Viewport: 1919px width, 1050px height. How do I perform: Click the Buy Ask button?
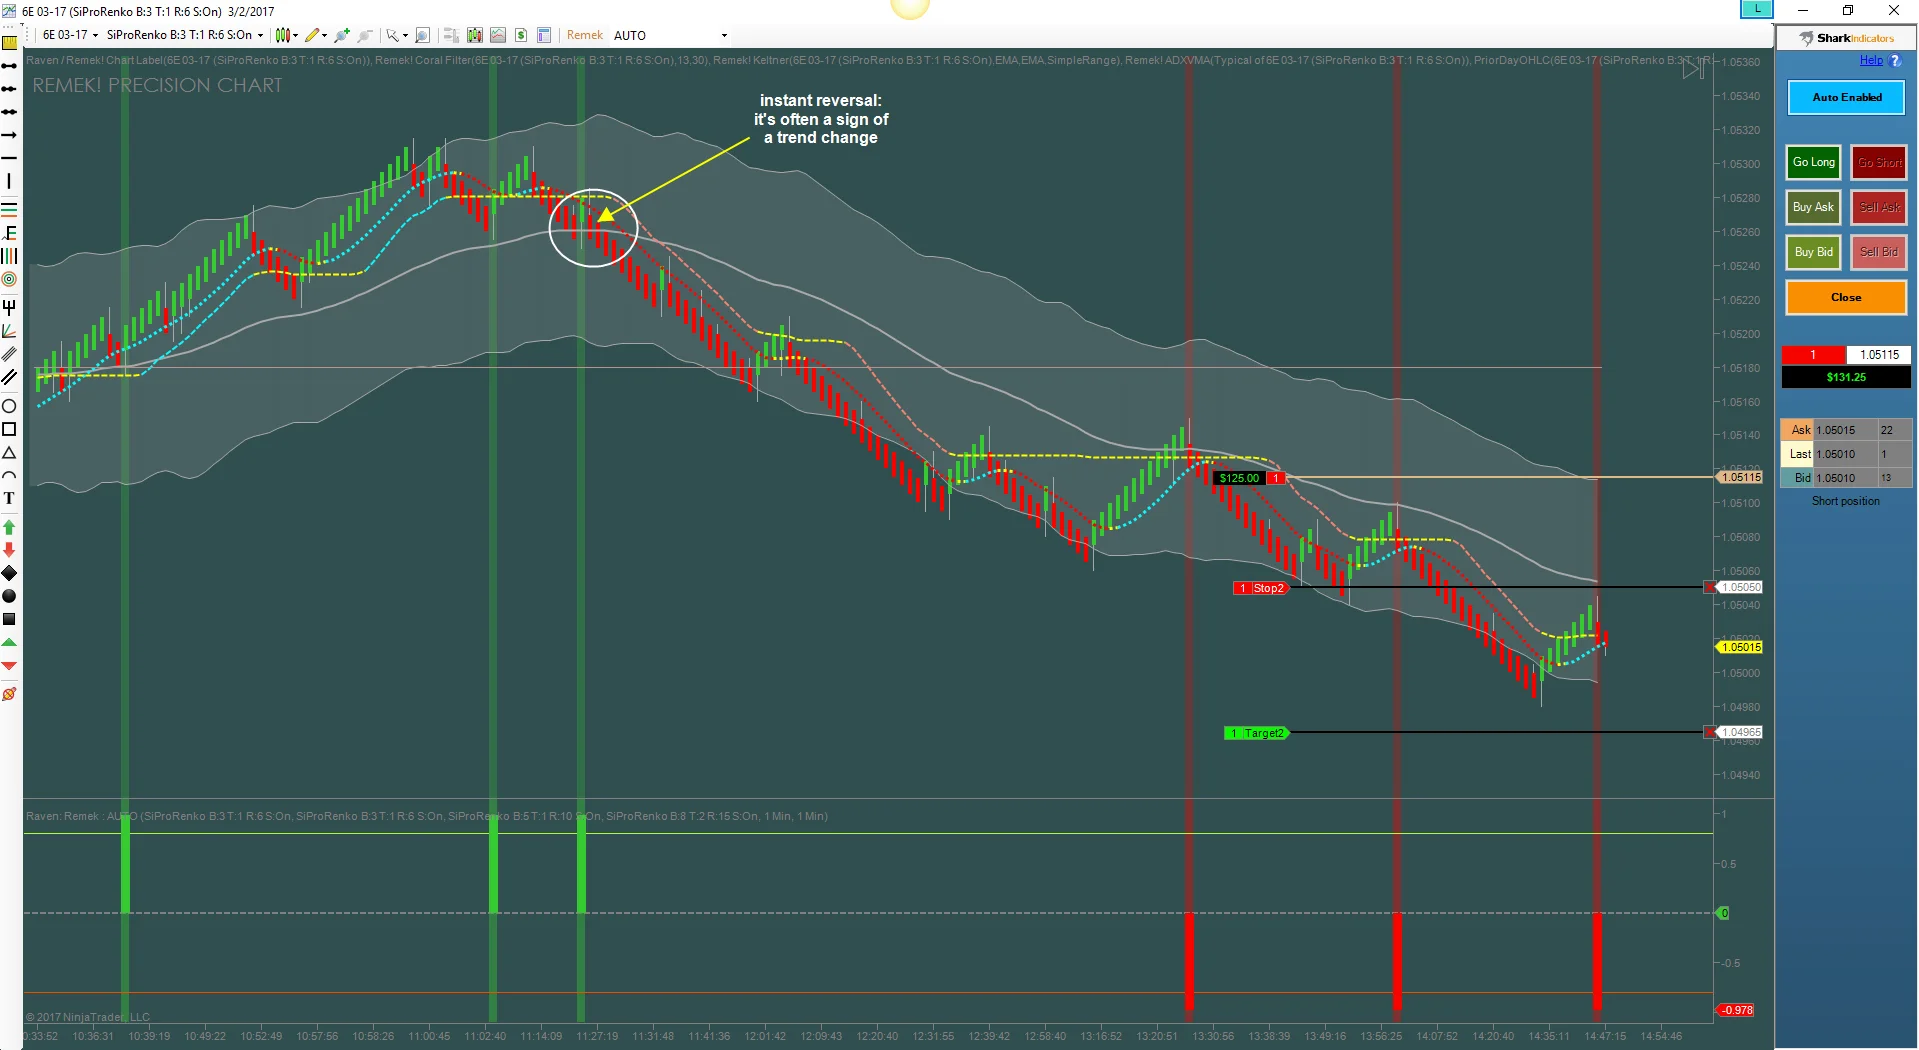coord(1813,207)
